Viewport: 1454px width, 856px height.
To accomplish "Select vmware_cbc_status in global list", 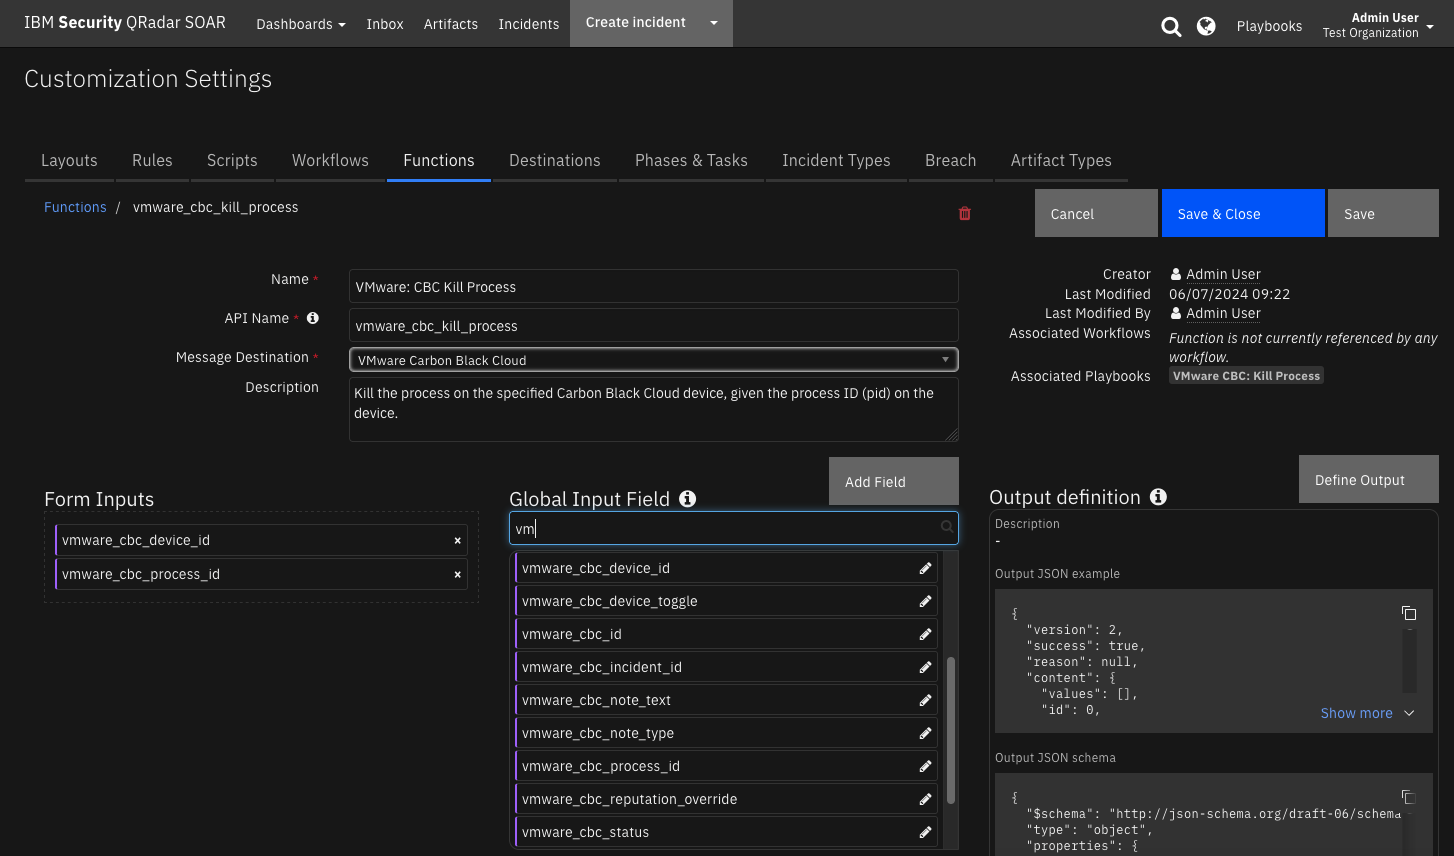I will (726, 832).
